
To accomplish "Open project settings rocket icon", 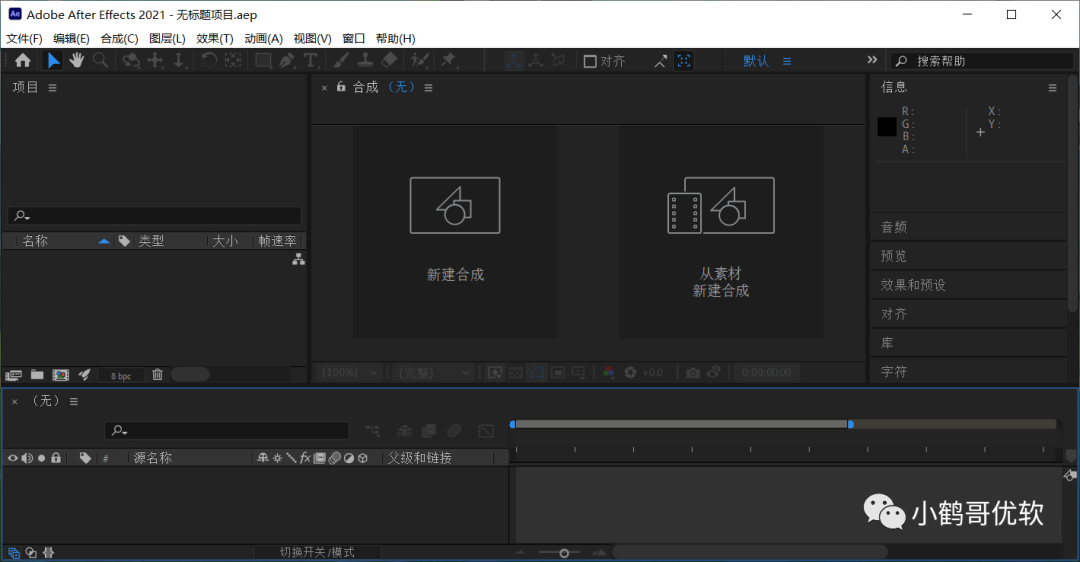I will tap(85, 375).
